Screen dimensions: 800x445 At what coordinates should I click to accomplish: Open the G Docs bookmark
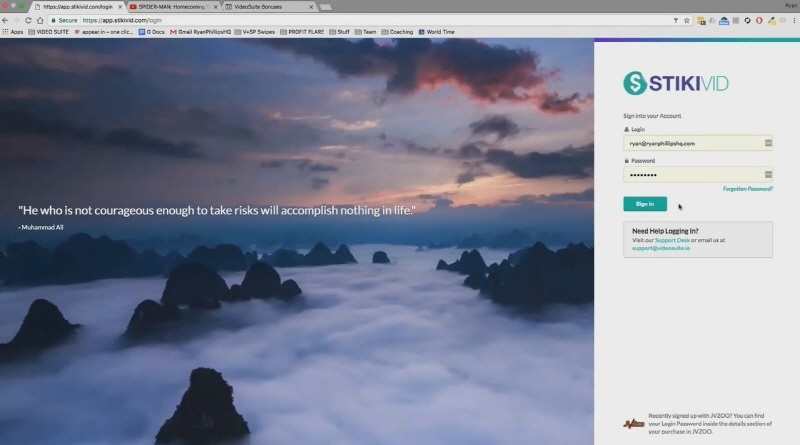[152, 32]
